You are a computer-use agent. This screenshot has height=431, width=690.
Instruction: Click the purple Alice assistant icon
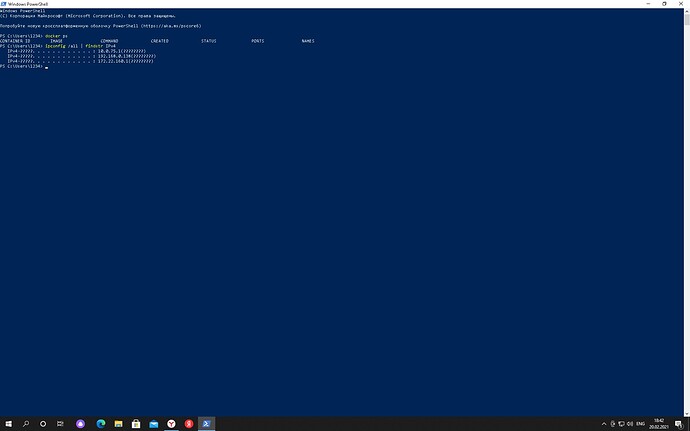click(x=81, y=424)
